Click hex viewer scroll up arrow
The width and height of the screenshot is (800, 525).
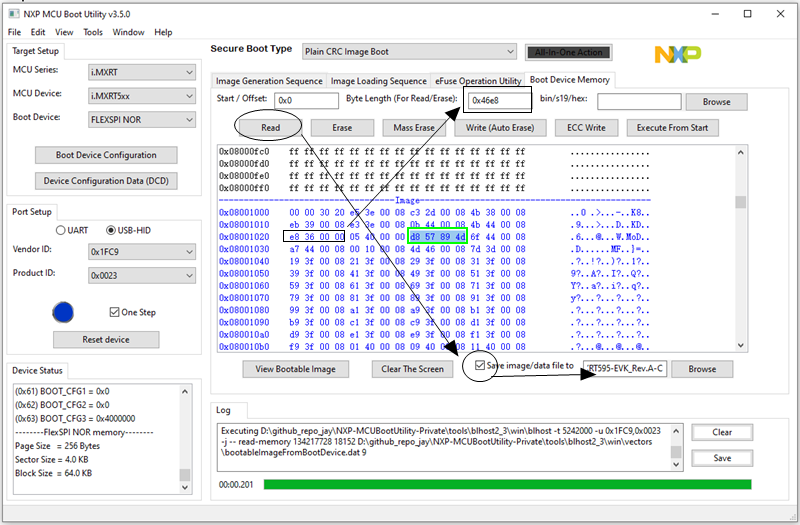(x=741, y=152)
